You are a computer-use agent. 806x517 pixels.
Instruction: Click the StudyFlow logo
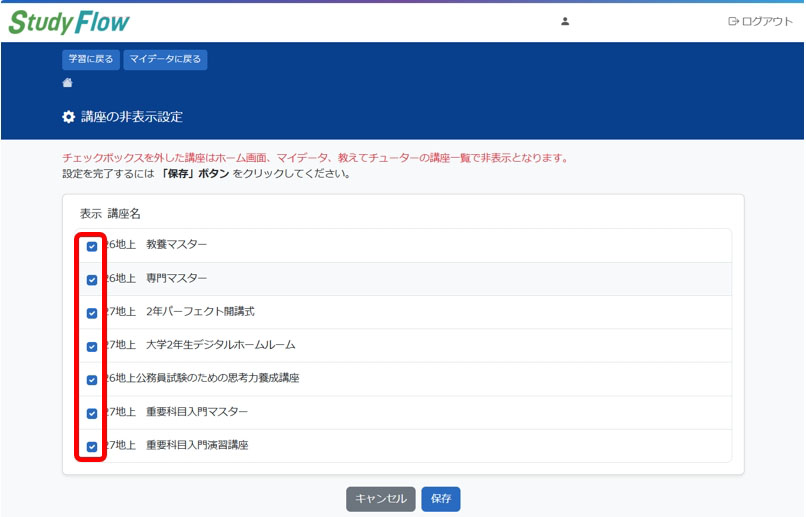point(69,21)
